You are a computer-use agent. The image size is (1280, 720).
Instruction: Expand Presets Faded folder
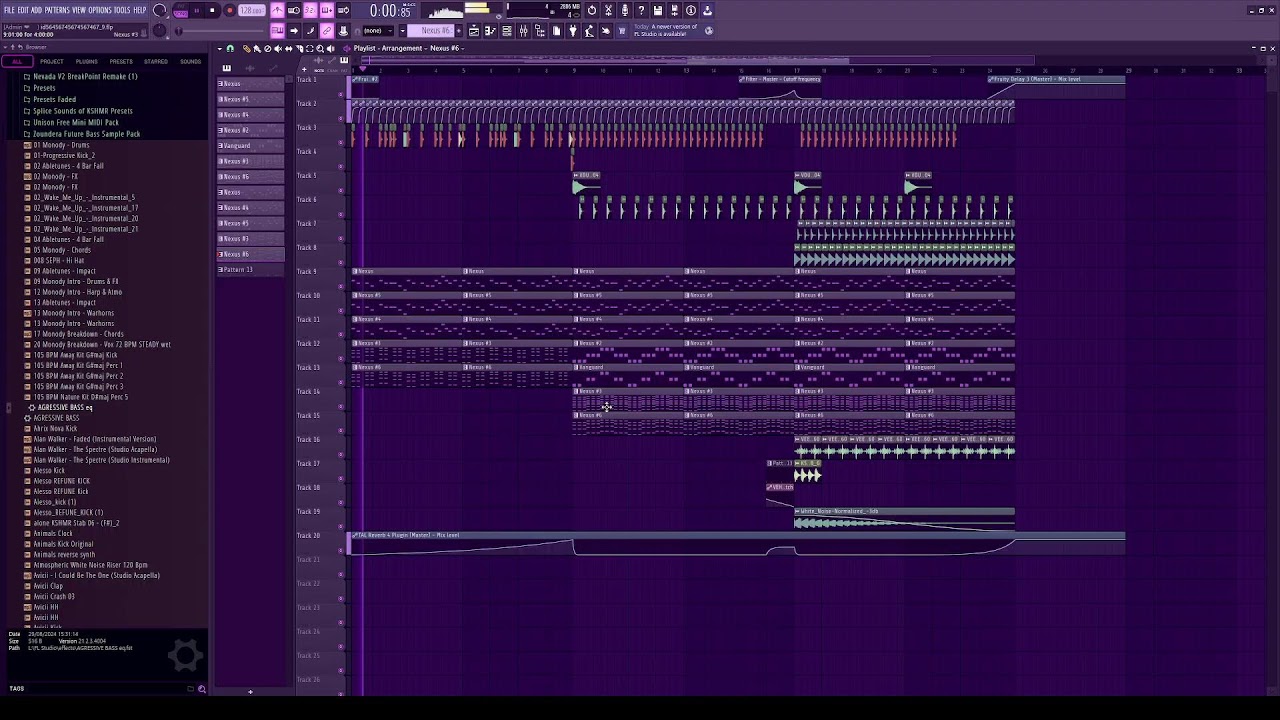[54, 99]
